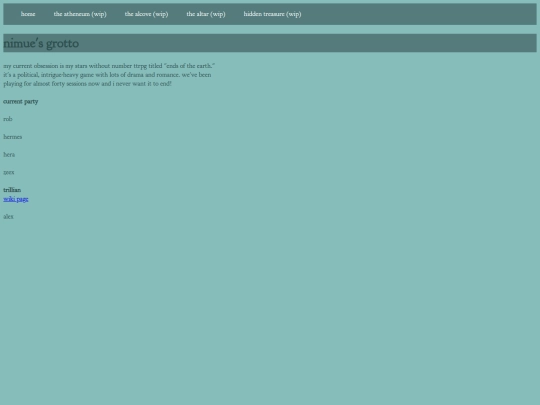
Task: Follow the wiki page link under trillian
Action: click(x=16, y=199)
